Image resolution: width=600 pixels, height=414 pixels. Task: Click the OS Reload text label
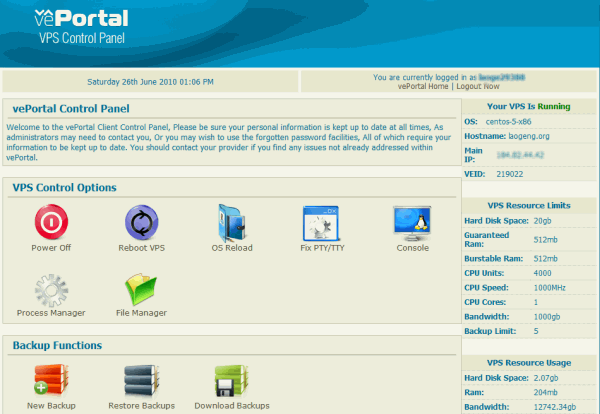232,248
